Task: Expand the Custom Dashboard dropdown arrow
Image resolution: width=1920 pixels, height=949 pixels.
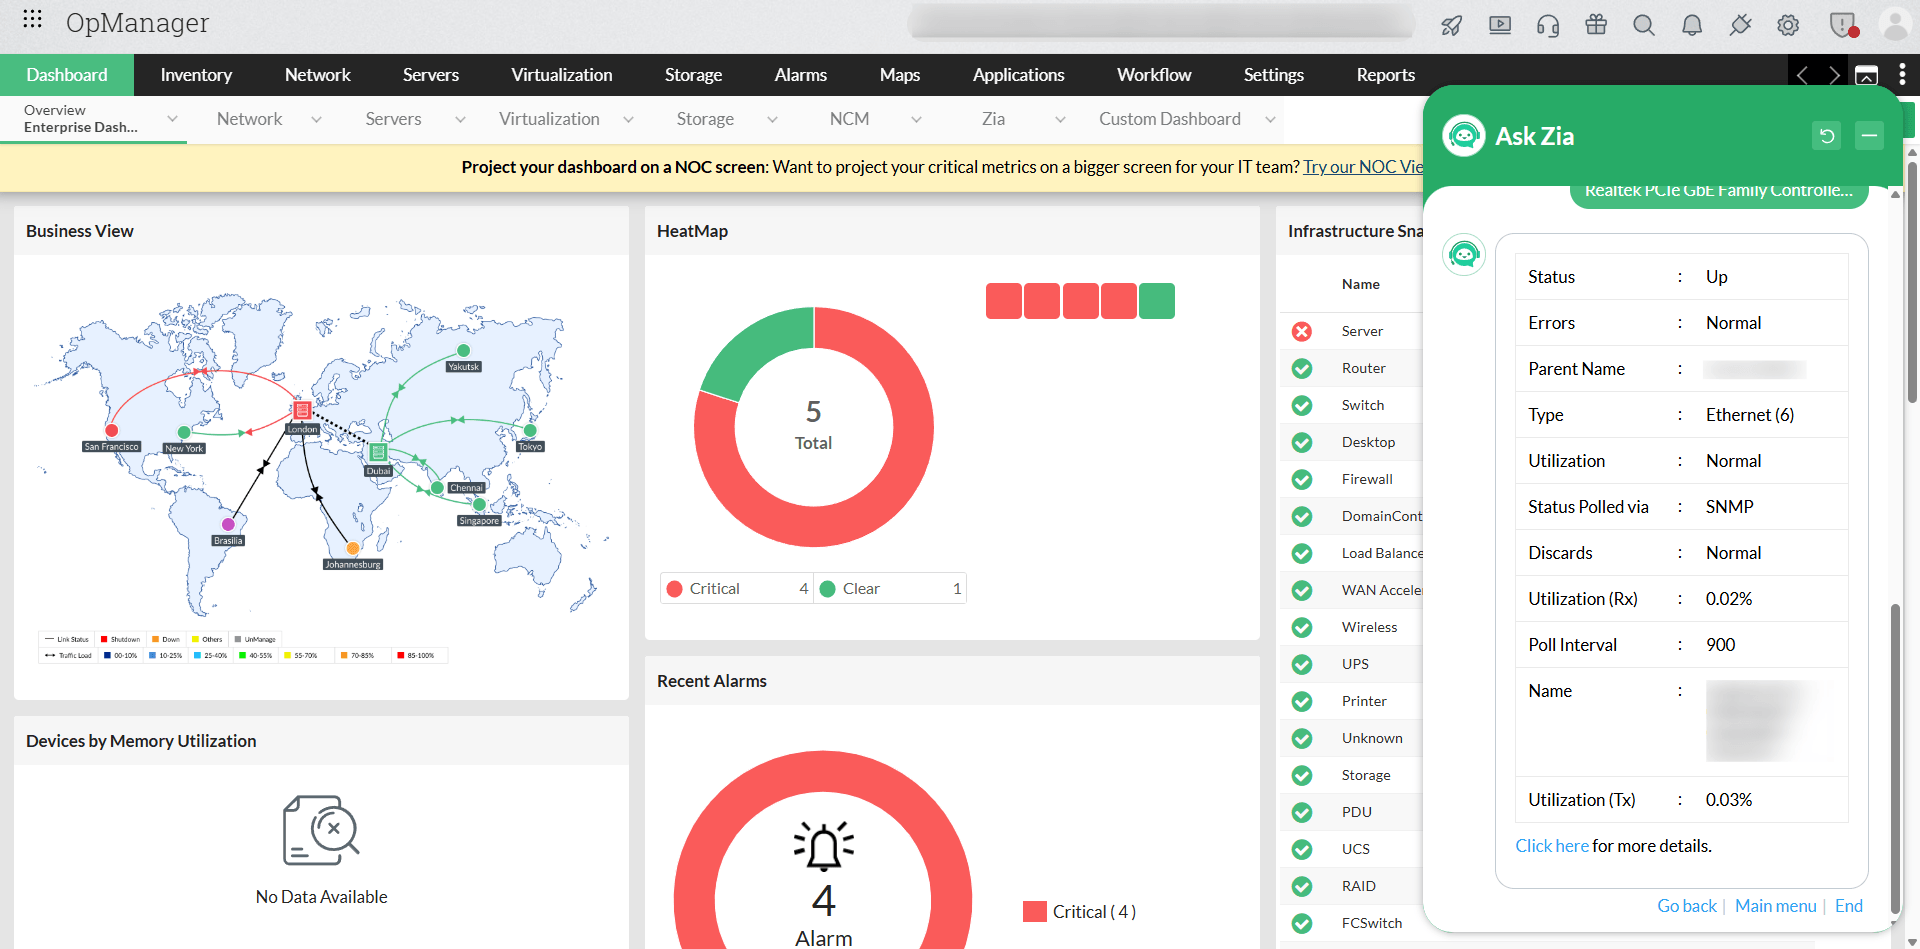Action: click(1270, 119)
